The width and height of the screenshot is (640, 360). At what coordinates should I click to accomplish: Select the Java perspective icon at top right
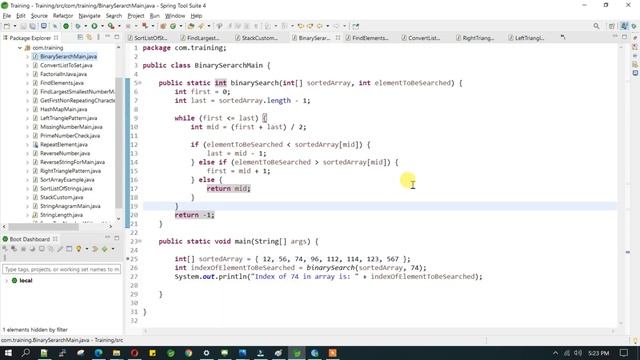(x=624, y=26)
